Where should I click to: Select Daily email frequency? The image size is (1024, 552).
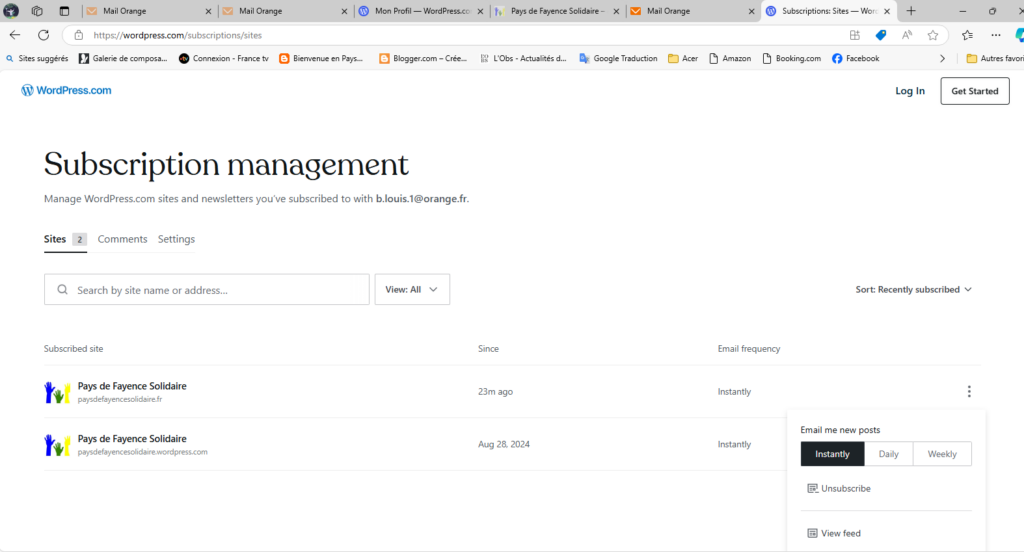(x=888, y=454)
